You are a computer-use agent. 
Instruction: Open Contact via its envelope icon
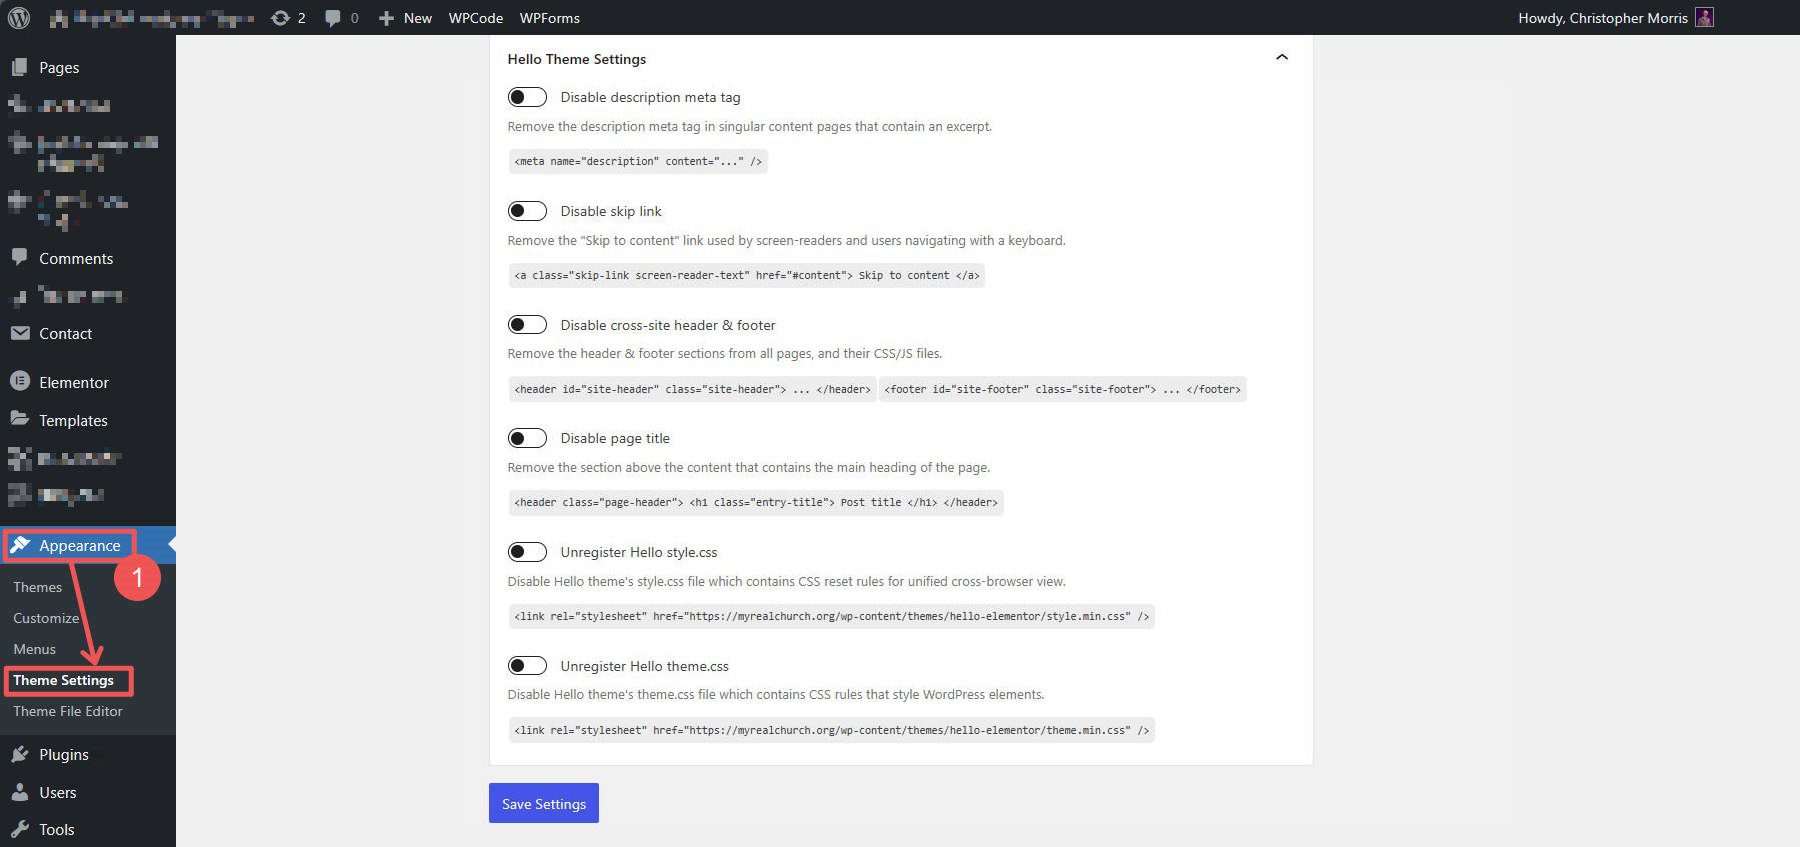(20, 333)
